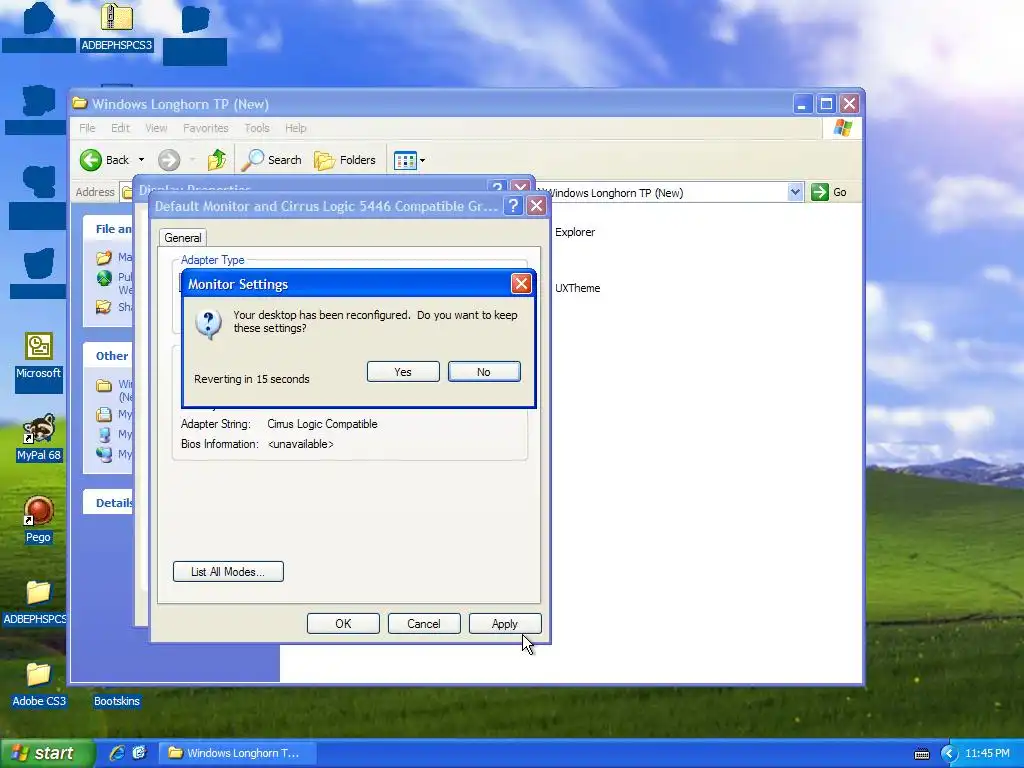Click the Back arrow icon in Explorer
Image resolution: width=1024 pixels, height=768 pixels.
click(x=91, y=160)
